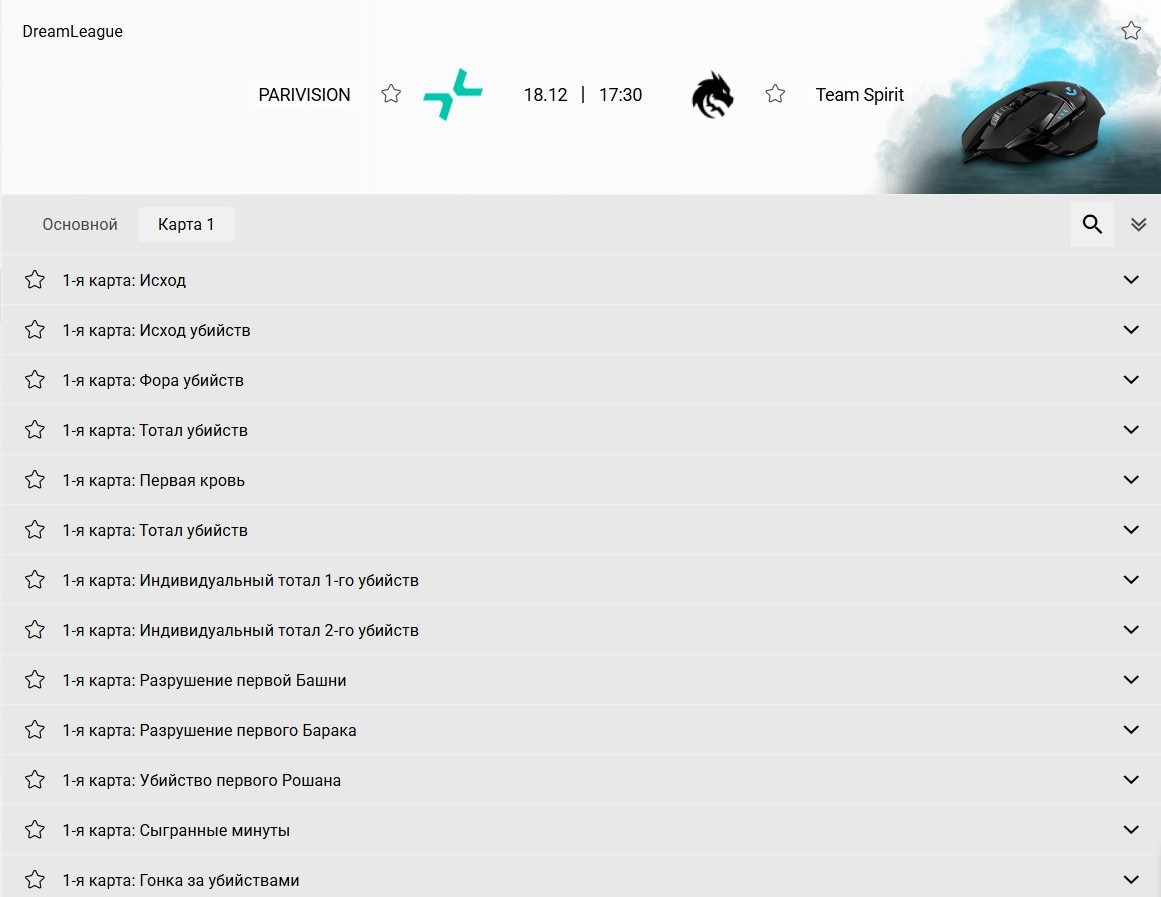This screenshot has height=897, width=1161.
Task: Click the Team Spirit dragon logo
Action: tap(712, 95)
